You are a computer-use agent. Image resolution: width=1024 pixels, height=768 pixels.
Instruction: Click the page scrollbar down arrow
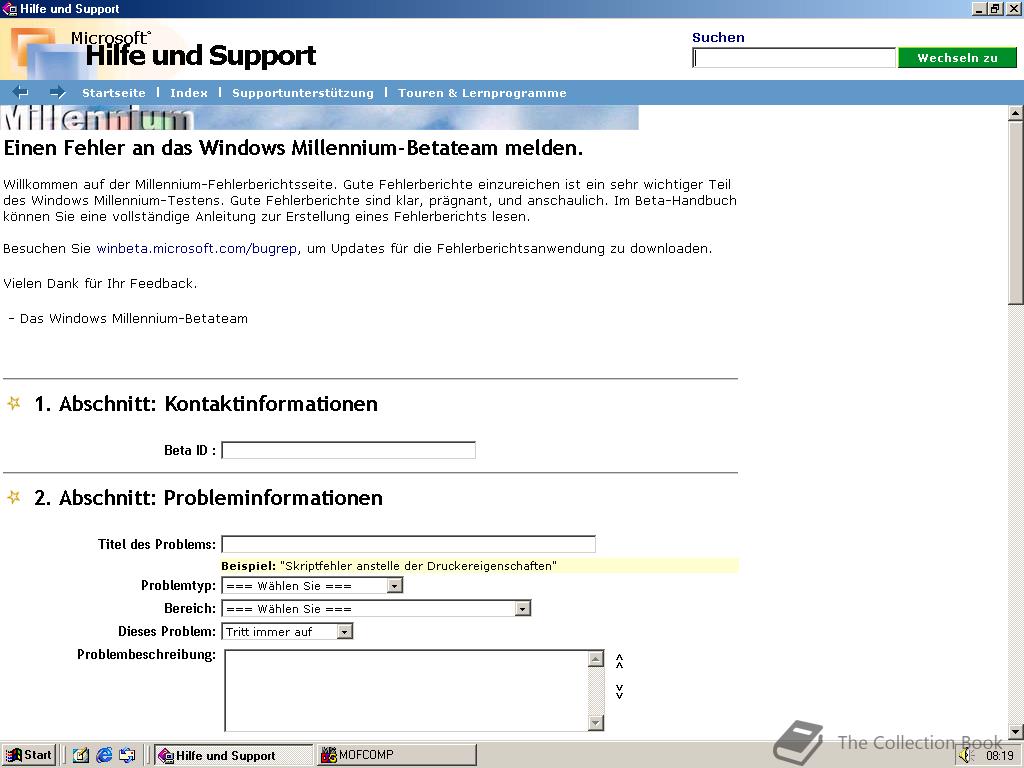(1016, 732)
